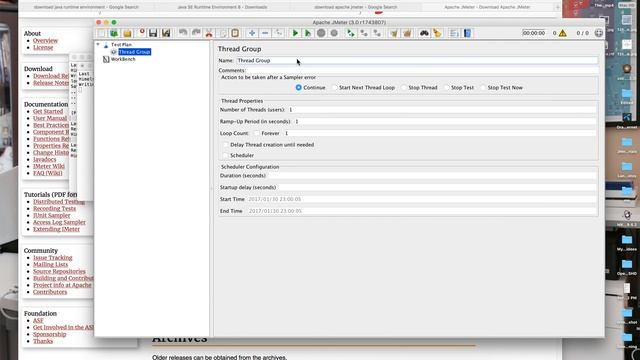Click the Ramp-Up Period field
Screen dimensions: 640x360
pos(445,122)
